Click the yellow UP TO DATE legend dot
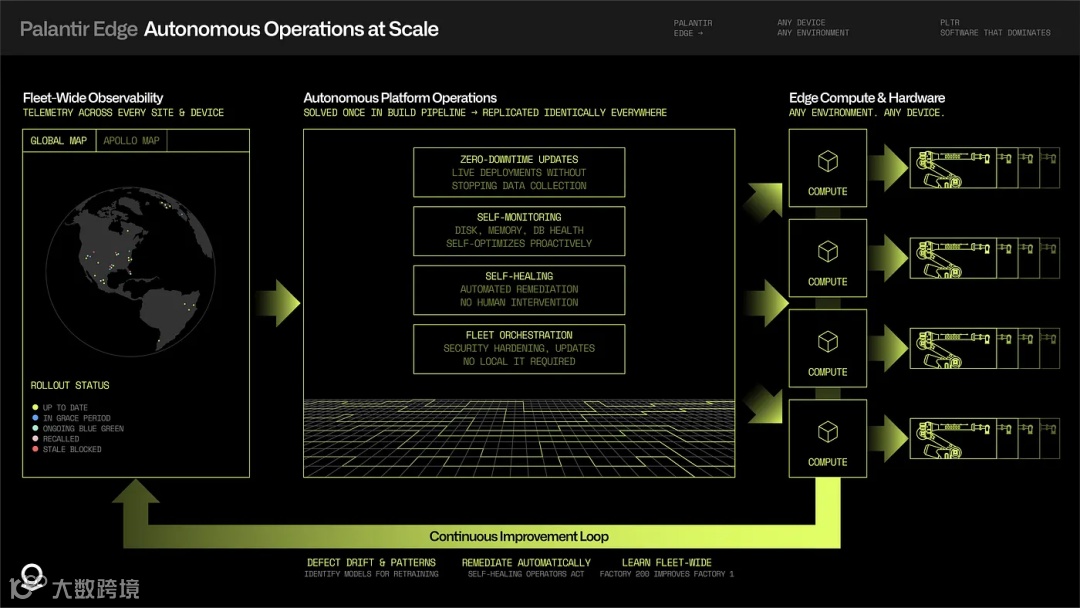This screenshot has height=608, width=1080. pos(35,408)
